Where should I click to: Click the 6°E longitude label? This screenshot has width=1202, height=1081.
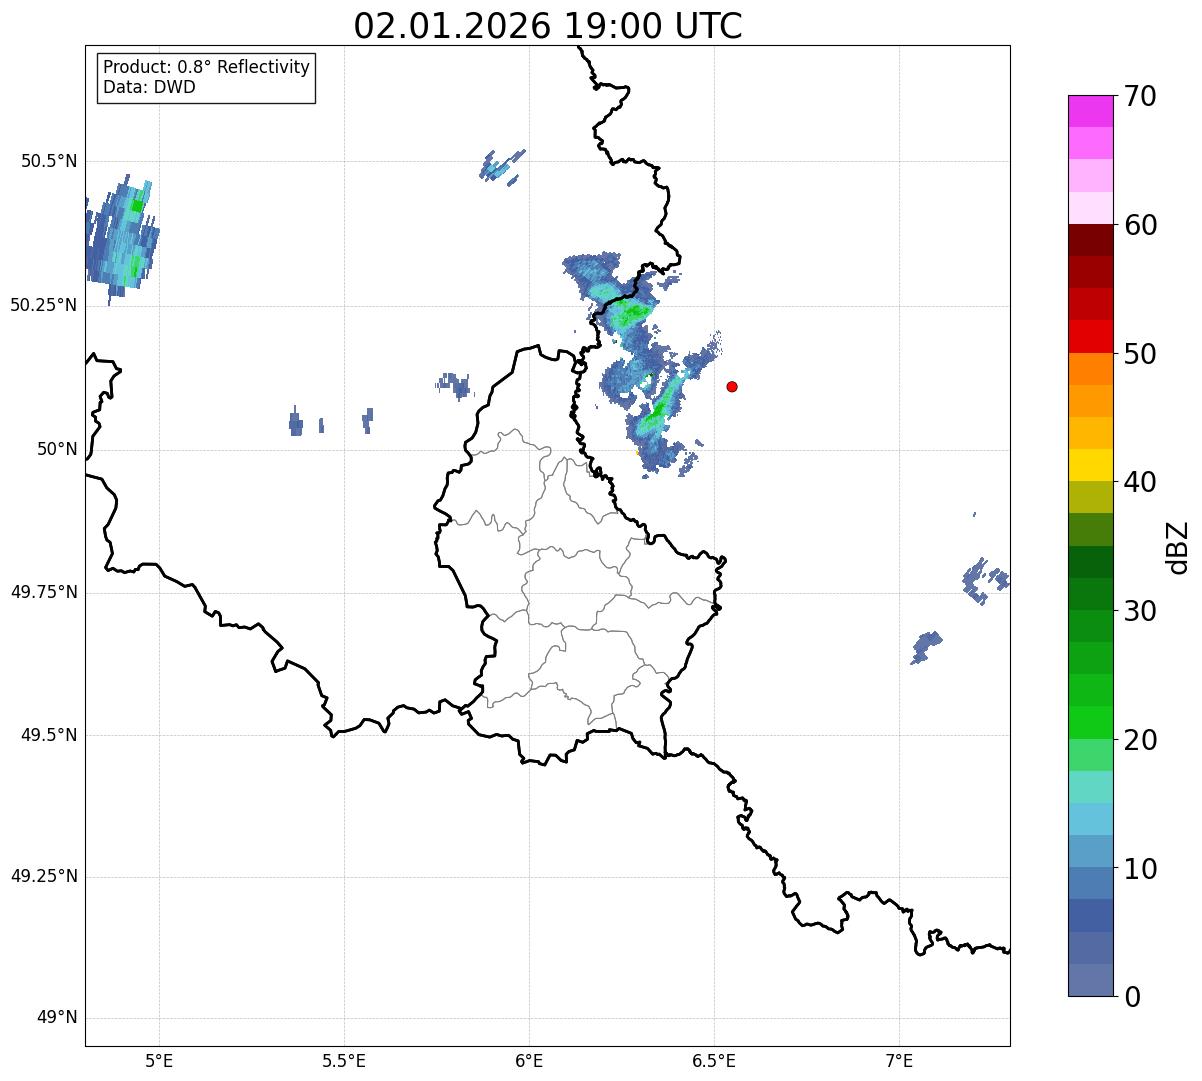click(x=529, y=1060)
